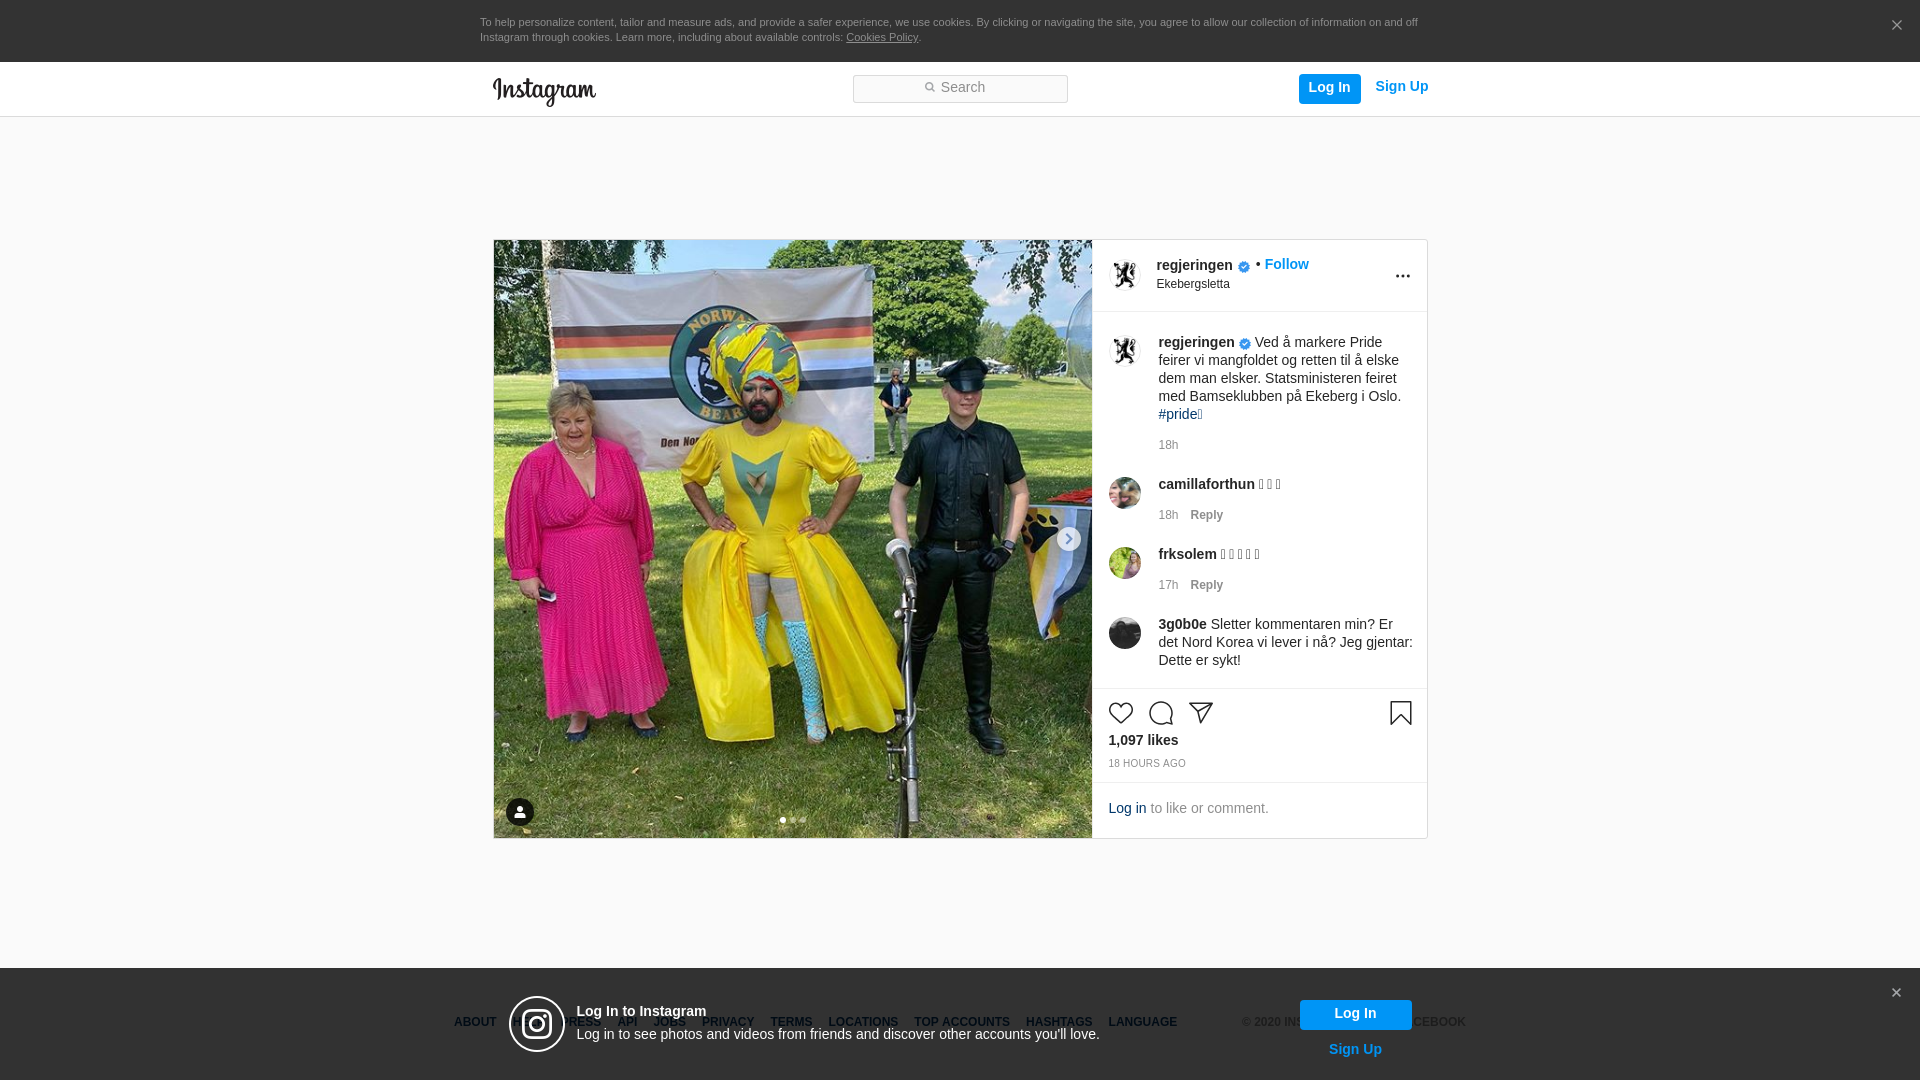This screenshot has height=1080, width=1920.
Task: Show tagged people icon on photo
Action: (x=519, y=812)
